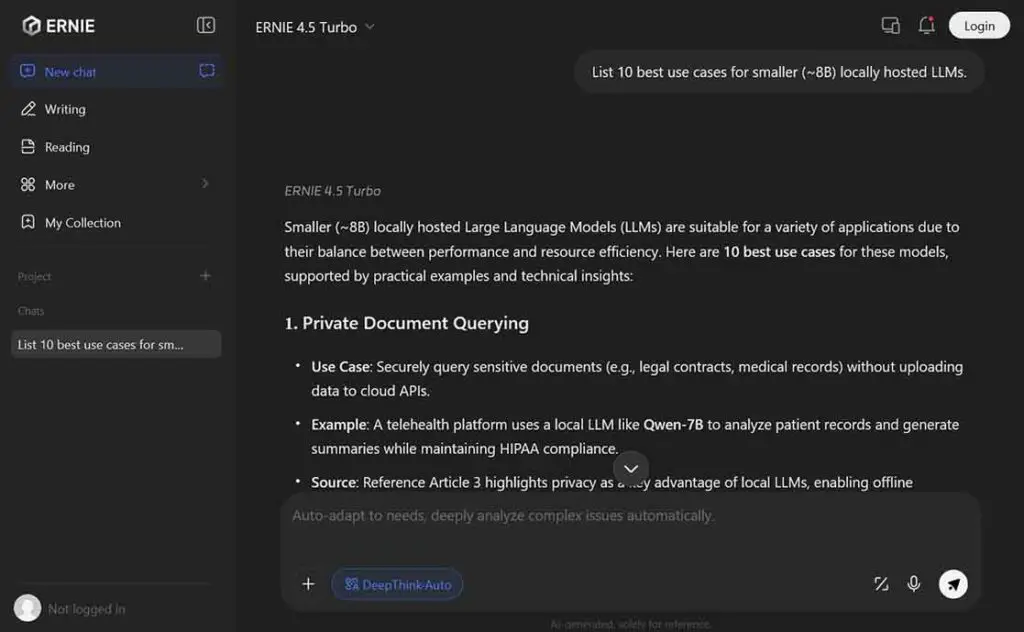Click the prompt enhance wand icon

(881, 584)
